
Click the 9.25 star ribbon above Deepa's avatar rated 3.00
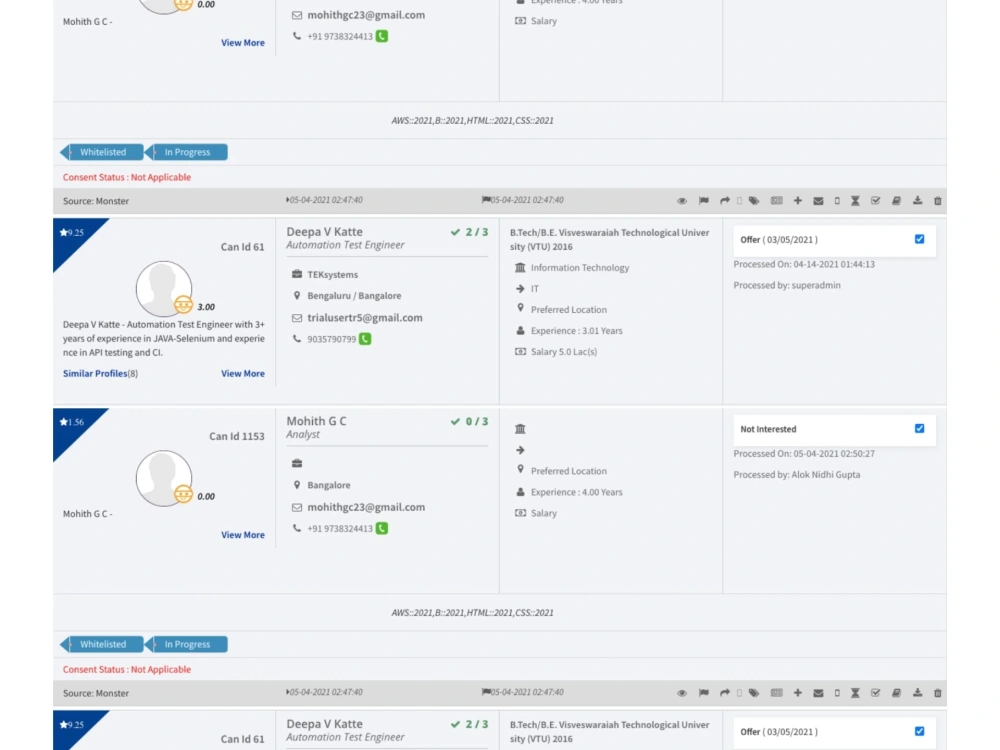72,233
